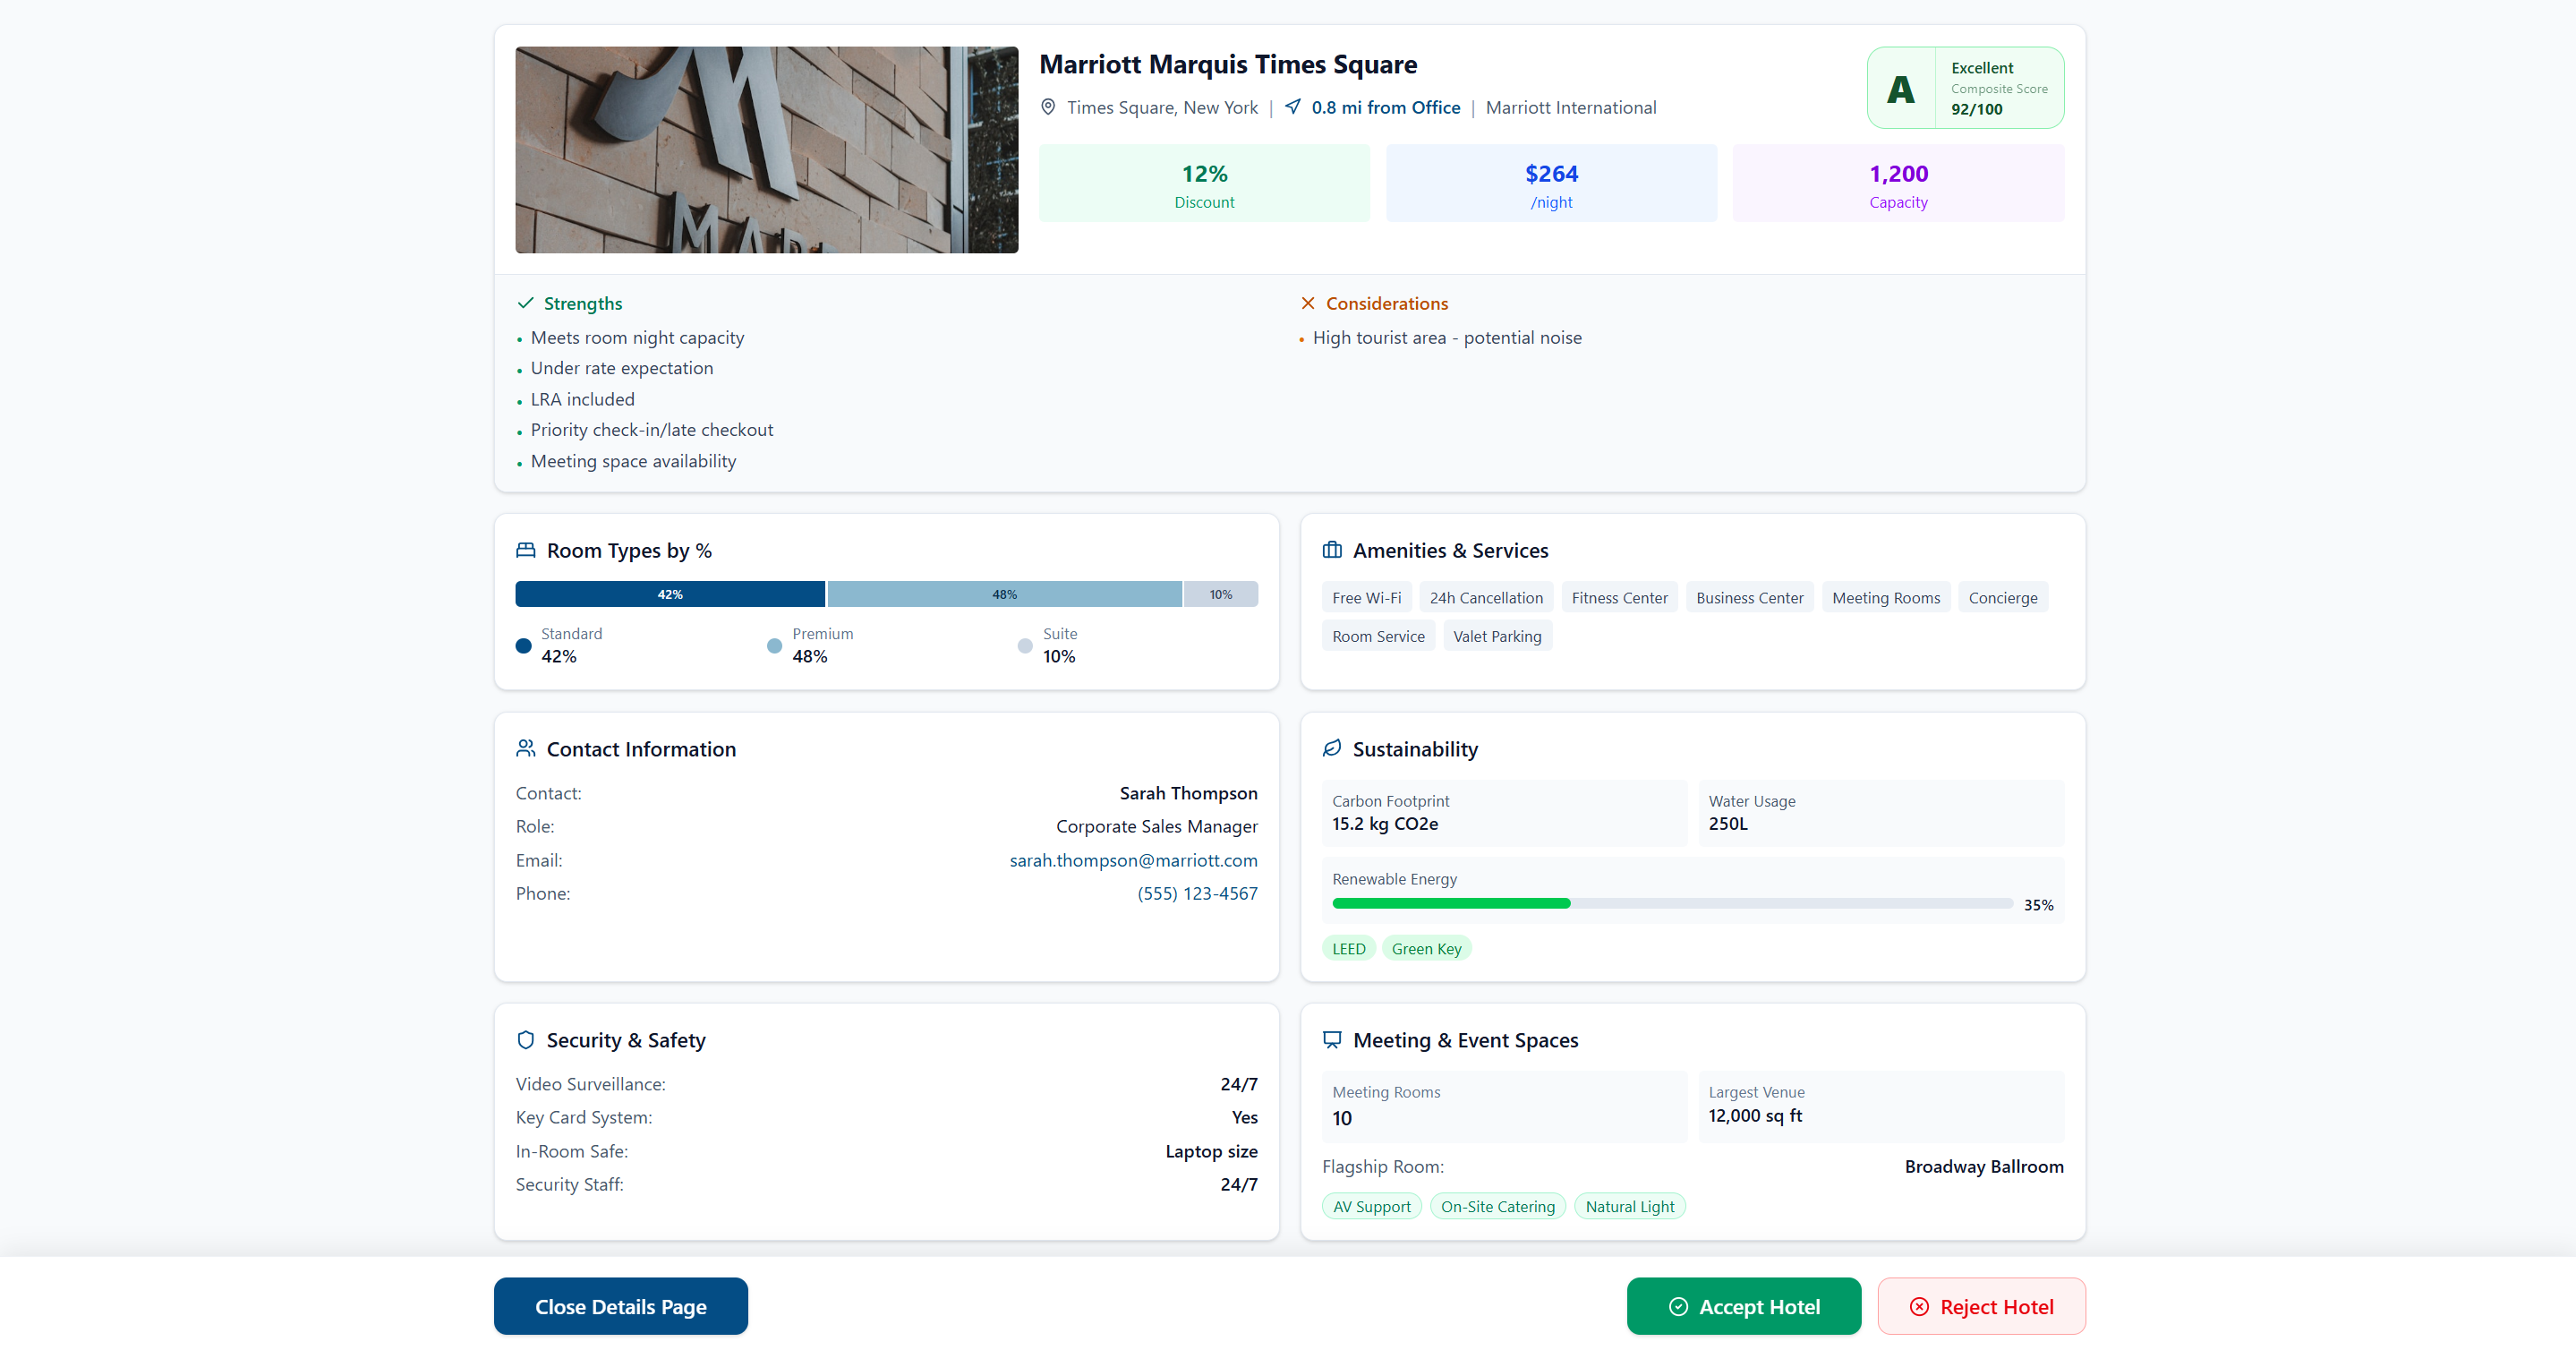Click the On-Site Catering tag

pos(1498,1206)
